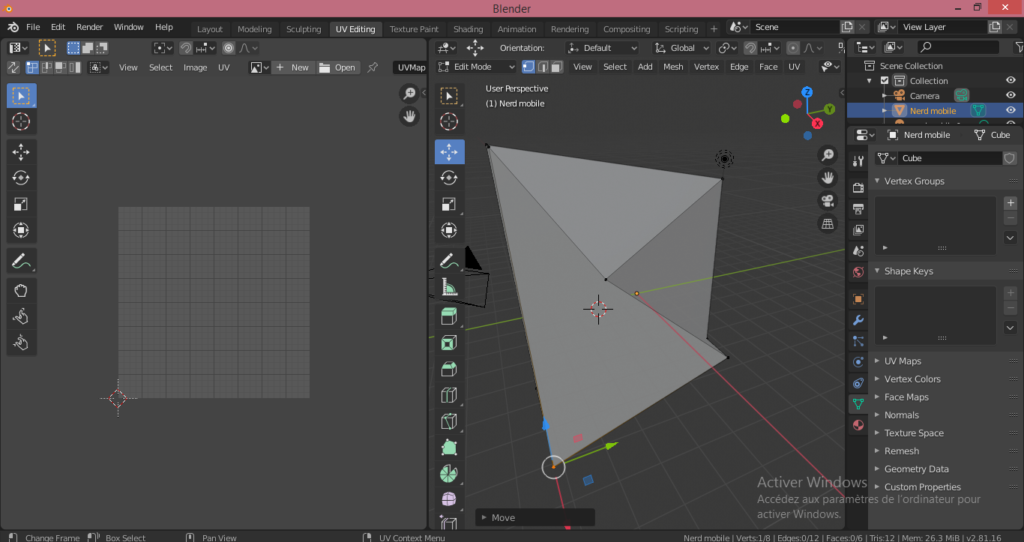
Task: Click the perspective/orthographic grid icon
Action: pyautogui.click(x=827, y=224)
